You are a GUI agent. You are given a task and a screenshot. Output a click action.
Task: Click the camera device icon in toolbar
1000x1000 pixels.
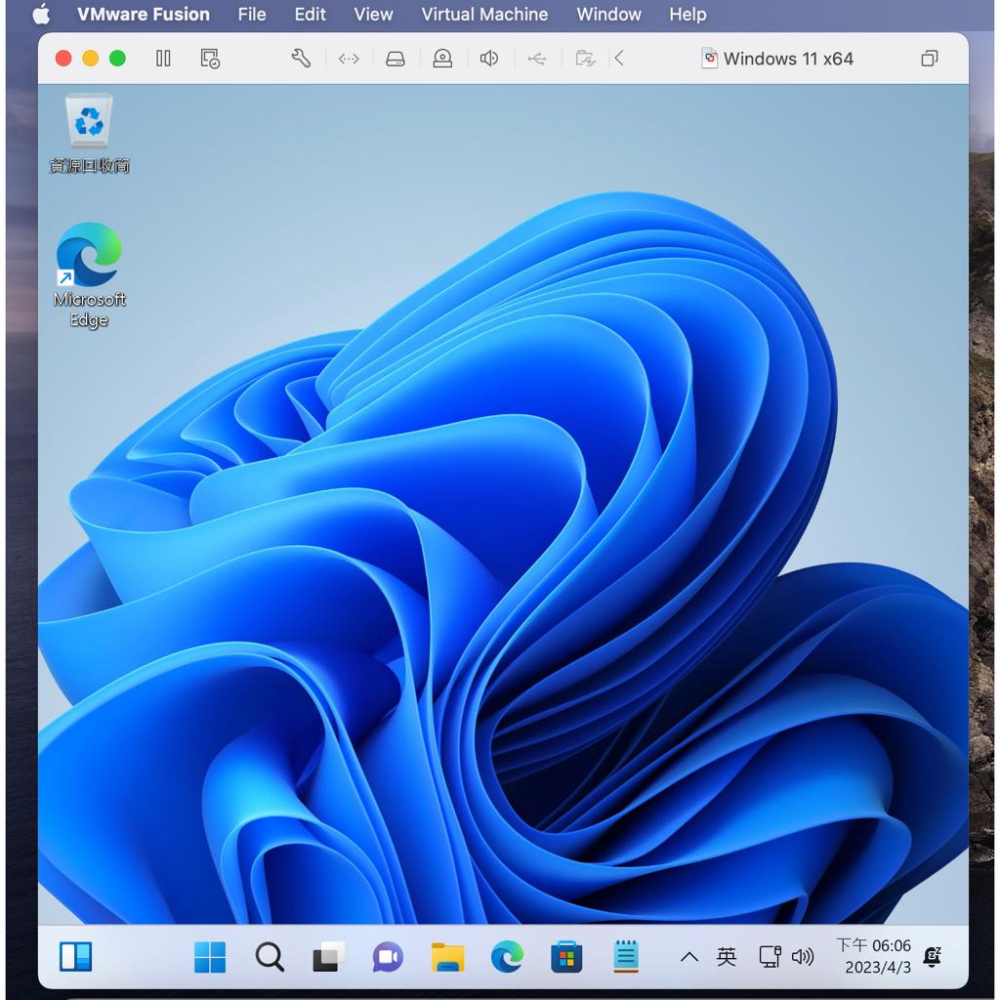coord(442,58)
